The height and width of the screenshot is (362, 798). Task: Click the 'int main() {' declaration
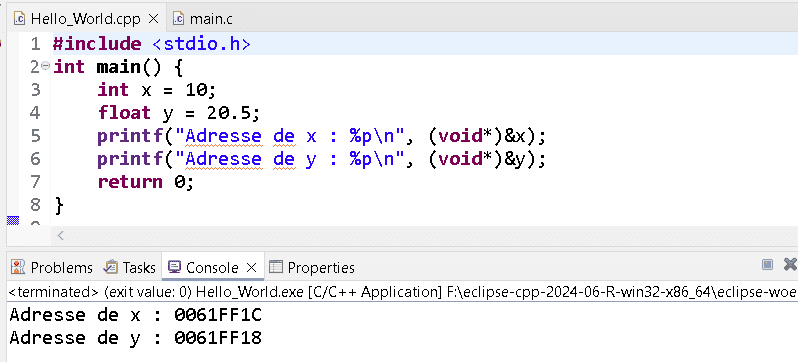pos(118,67)
